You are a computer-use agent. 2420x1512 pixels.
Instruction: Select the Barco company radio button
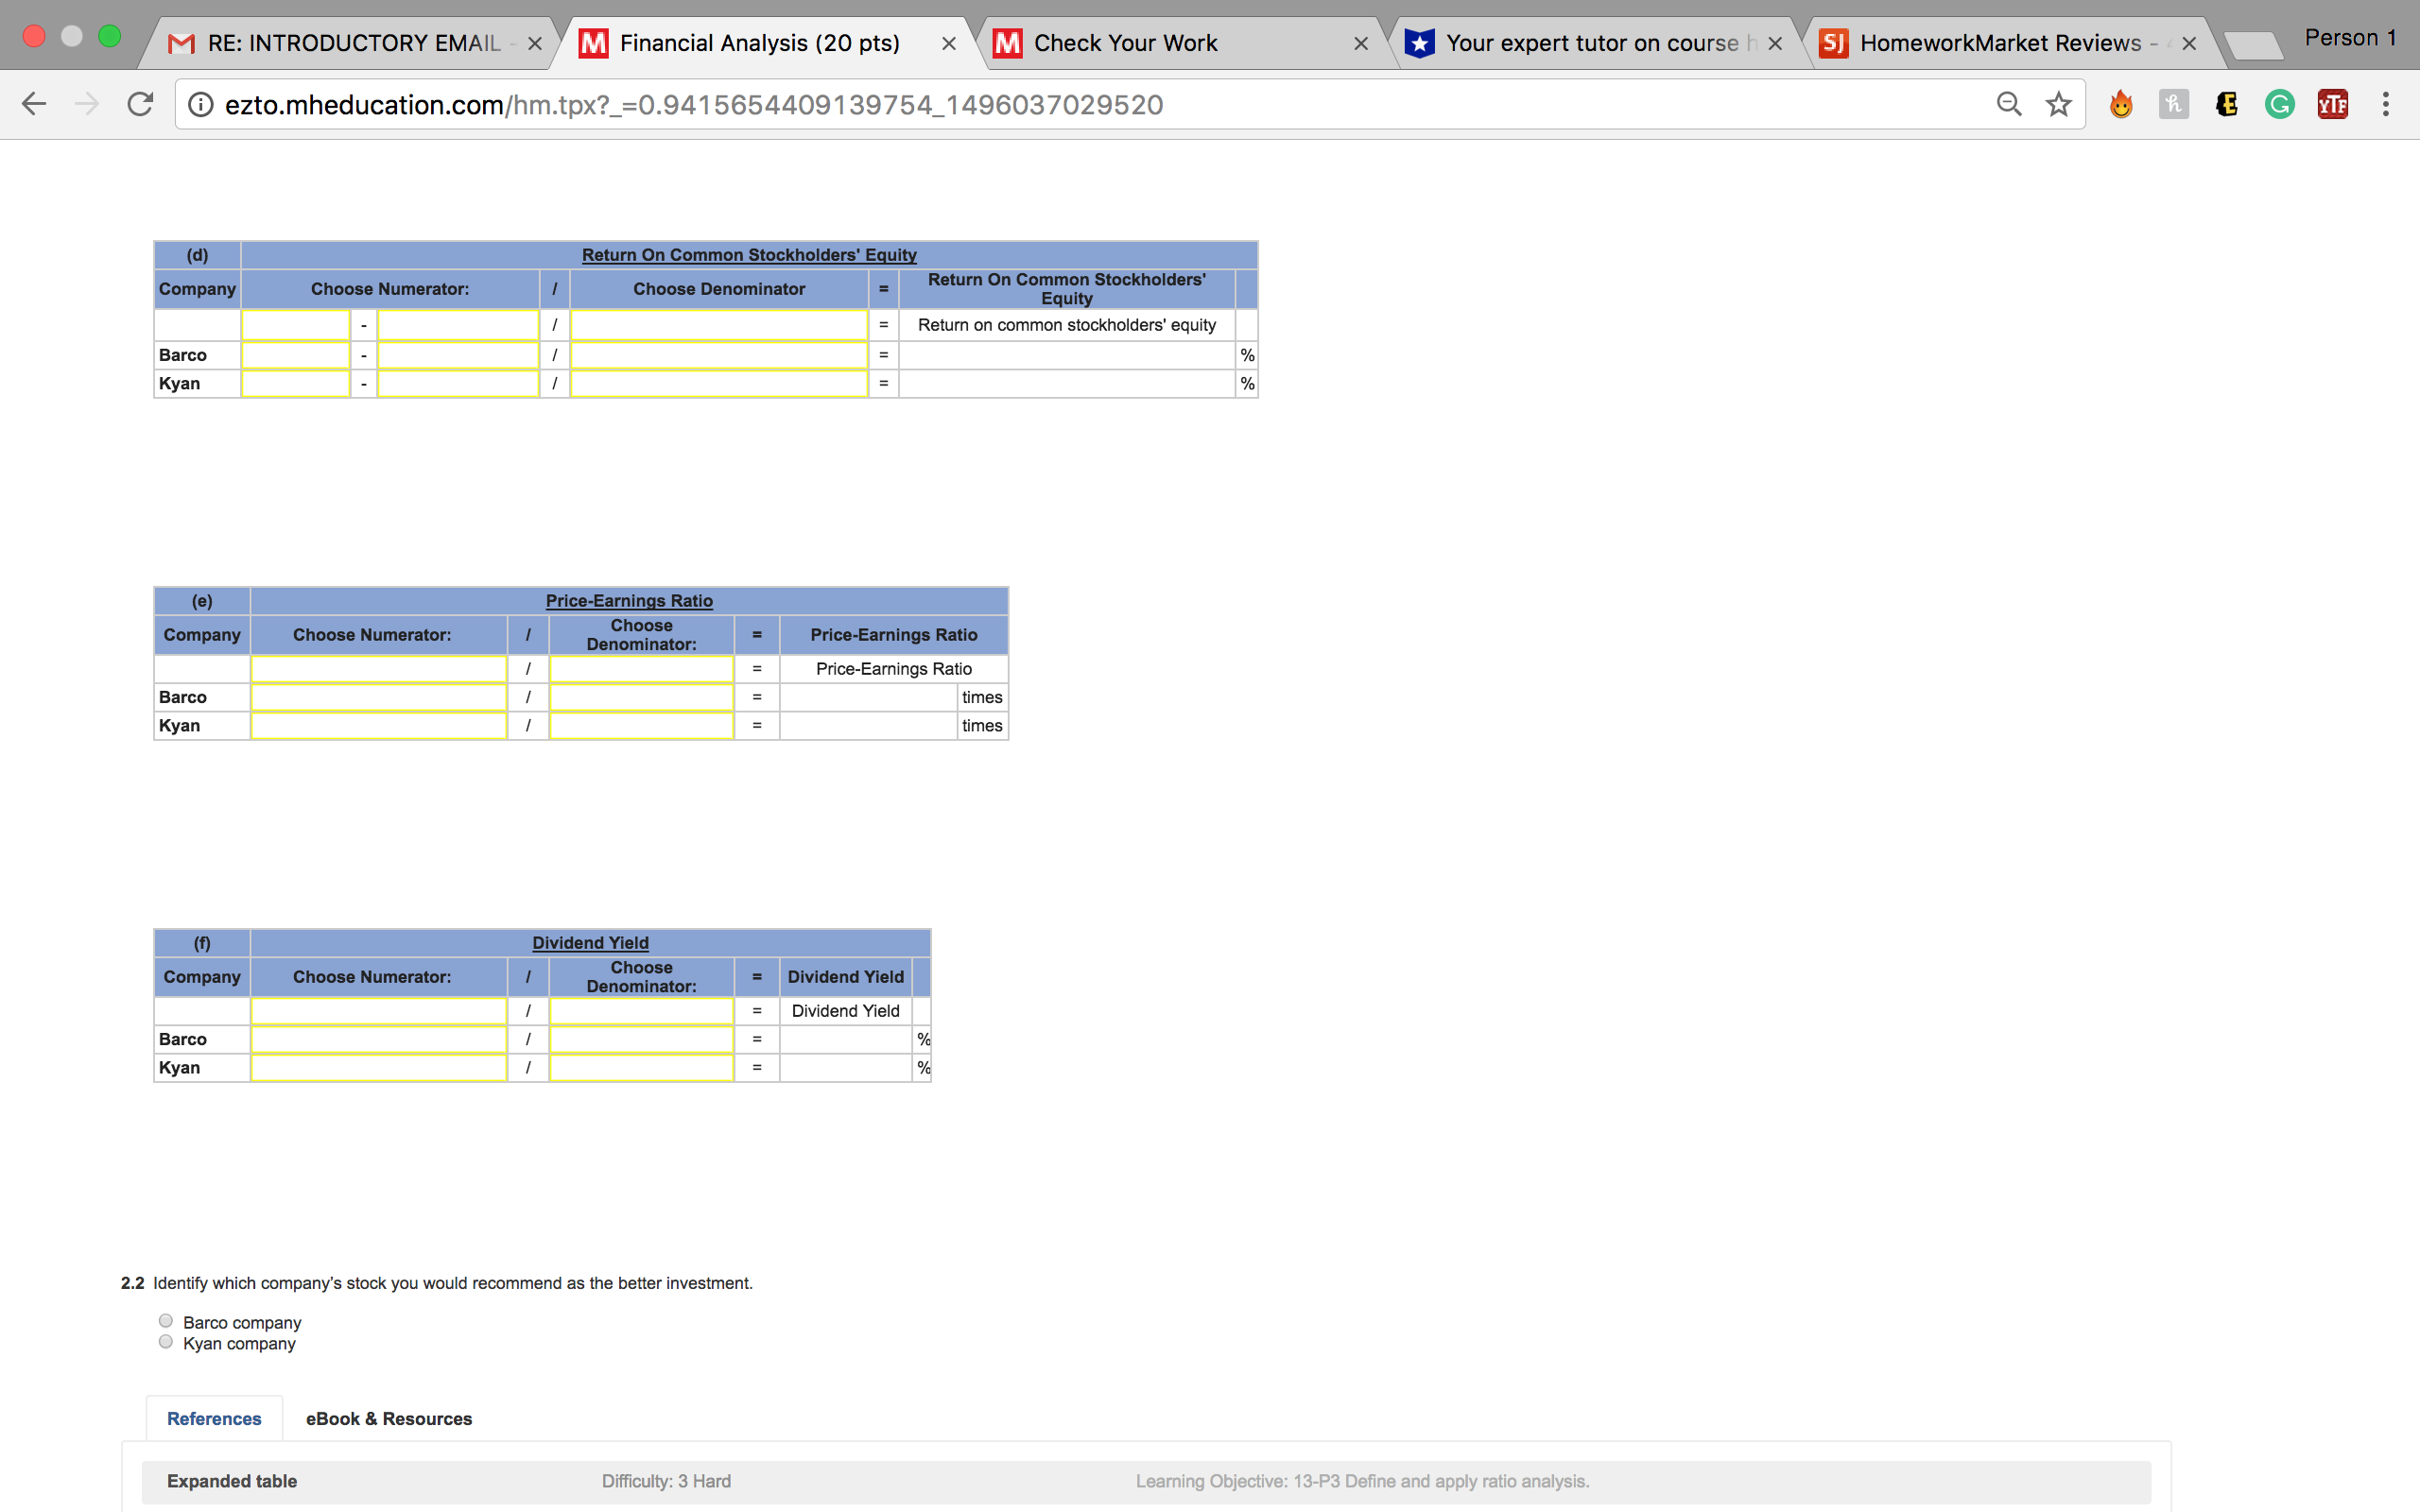165,1320
